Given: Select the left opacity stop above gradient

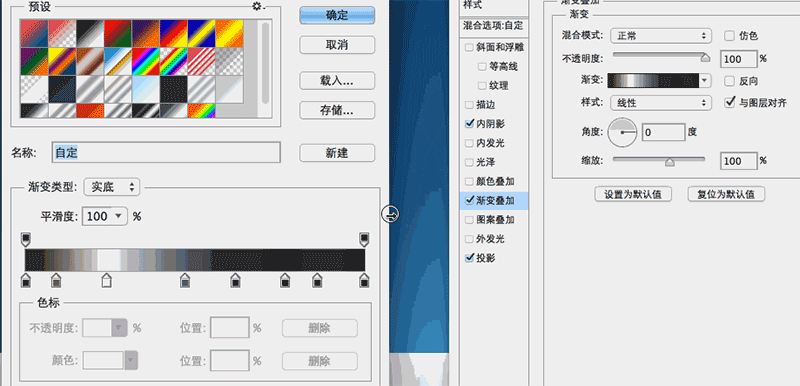Looking at the screenshot, I should pyautogui.click(x=26, y=239).
